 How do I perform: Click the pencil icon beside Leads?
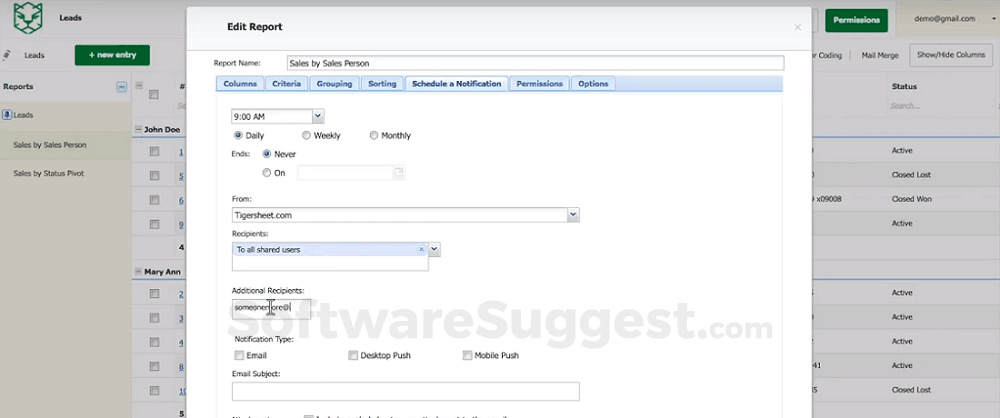(7, 55)
